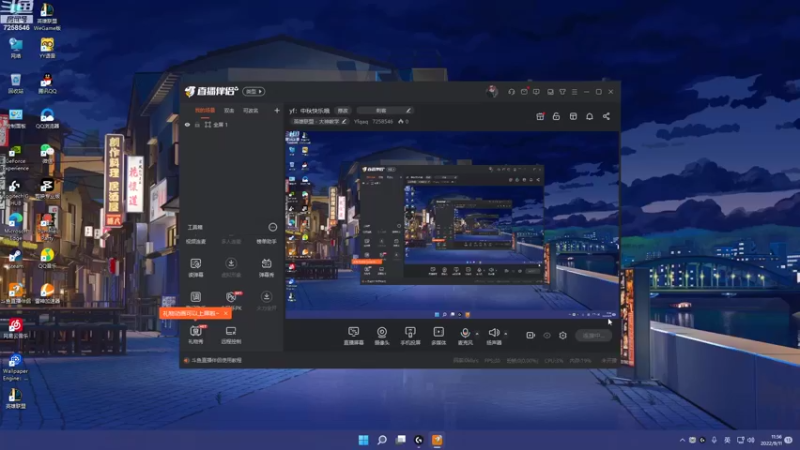This screenshot has height=450, width=800.
Task: Expand the microphone options arrow
Action: click(477, 334)
